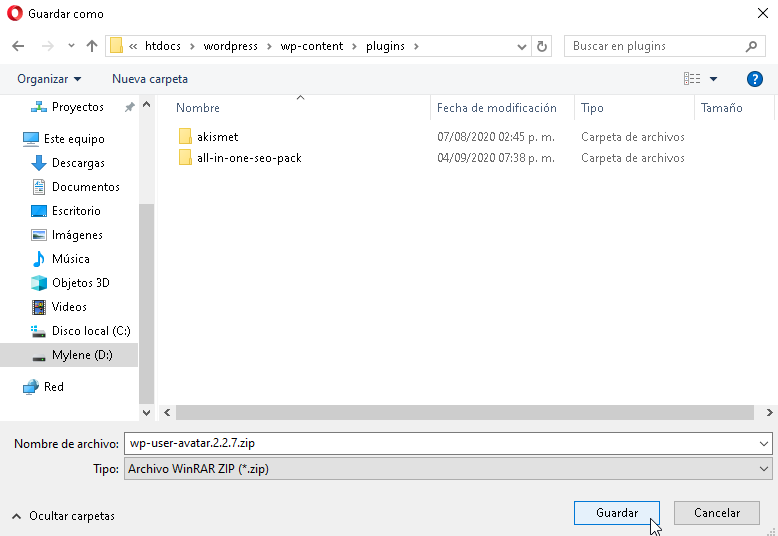The height and width of the screenshot is (536, 778).
Task: Click the Back navigation arrow
Action: [x=18, y=46]
